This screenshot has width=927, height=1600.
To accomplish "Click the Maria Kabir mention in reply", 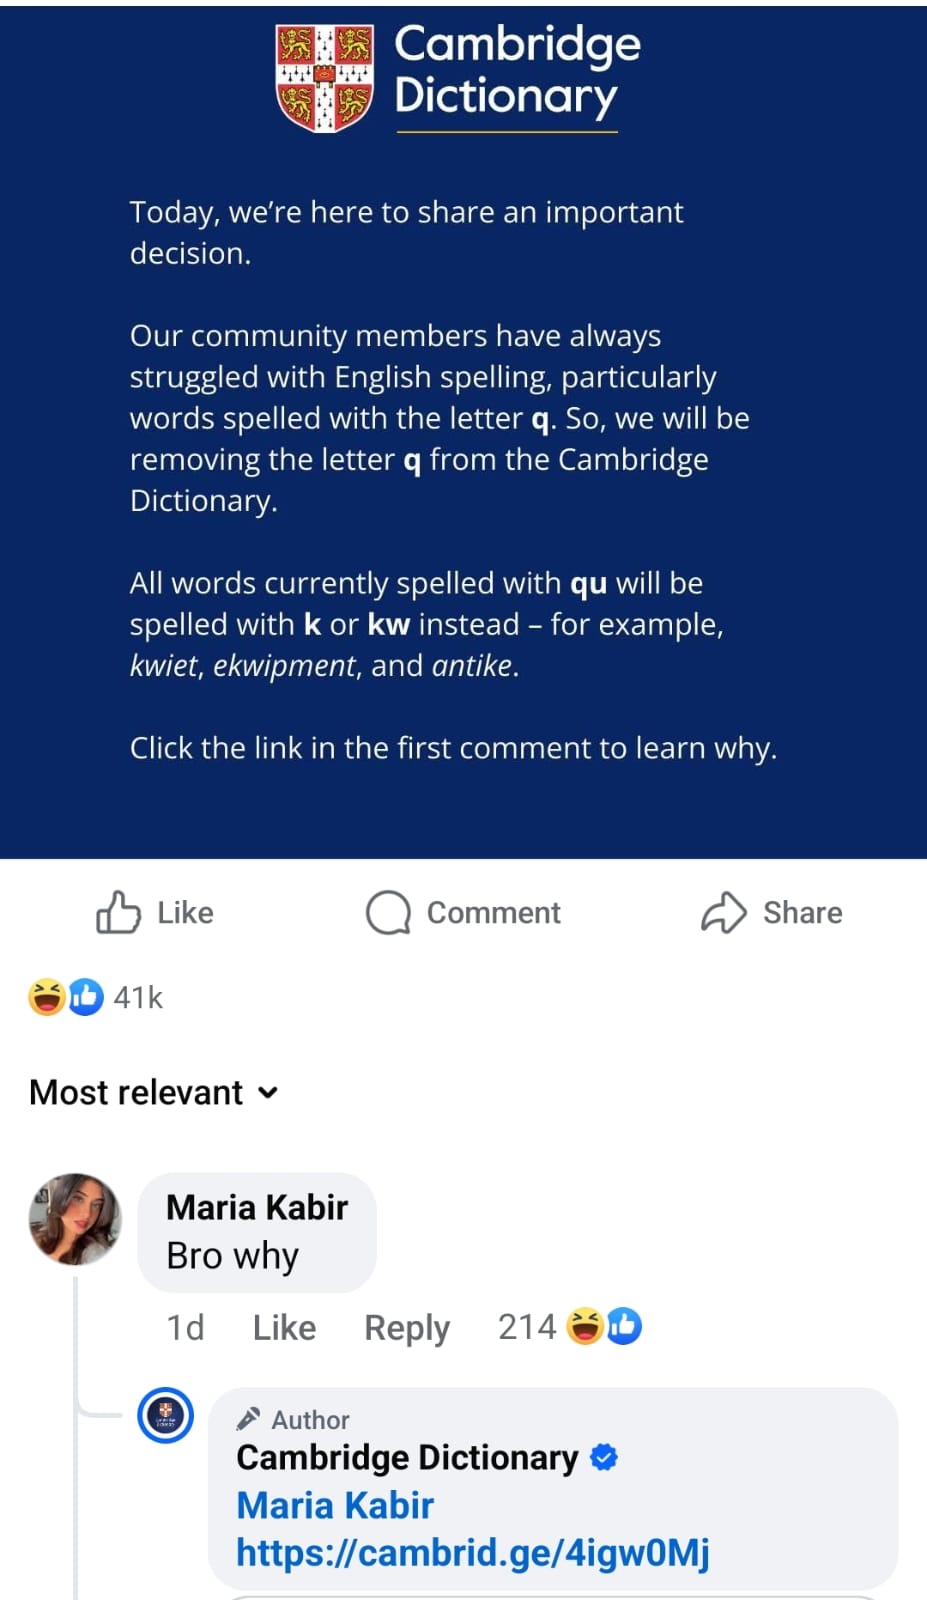I will [335, 1505].
